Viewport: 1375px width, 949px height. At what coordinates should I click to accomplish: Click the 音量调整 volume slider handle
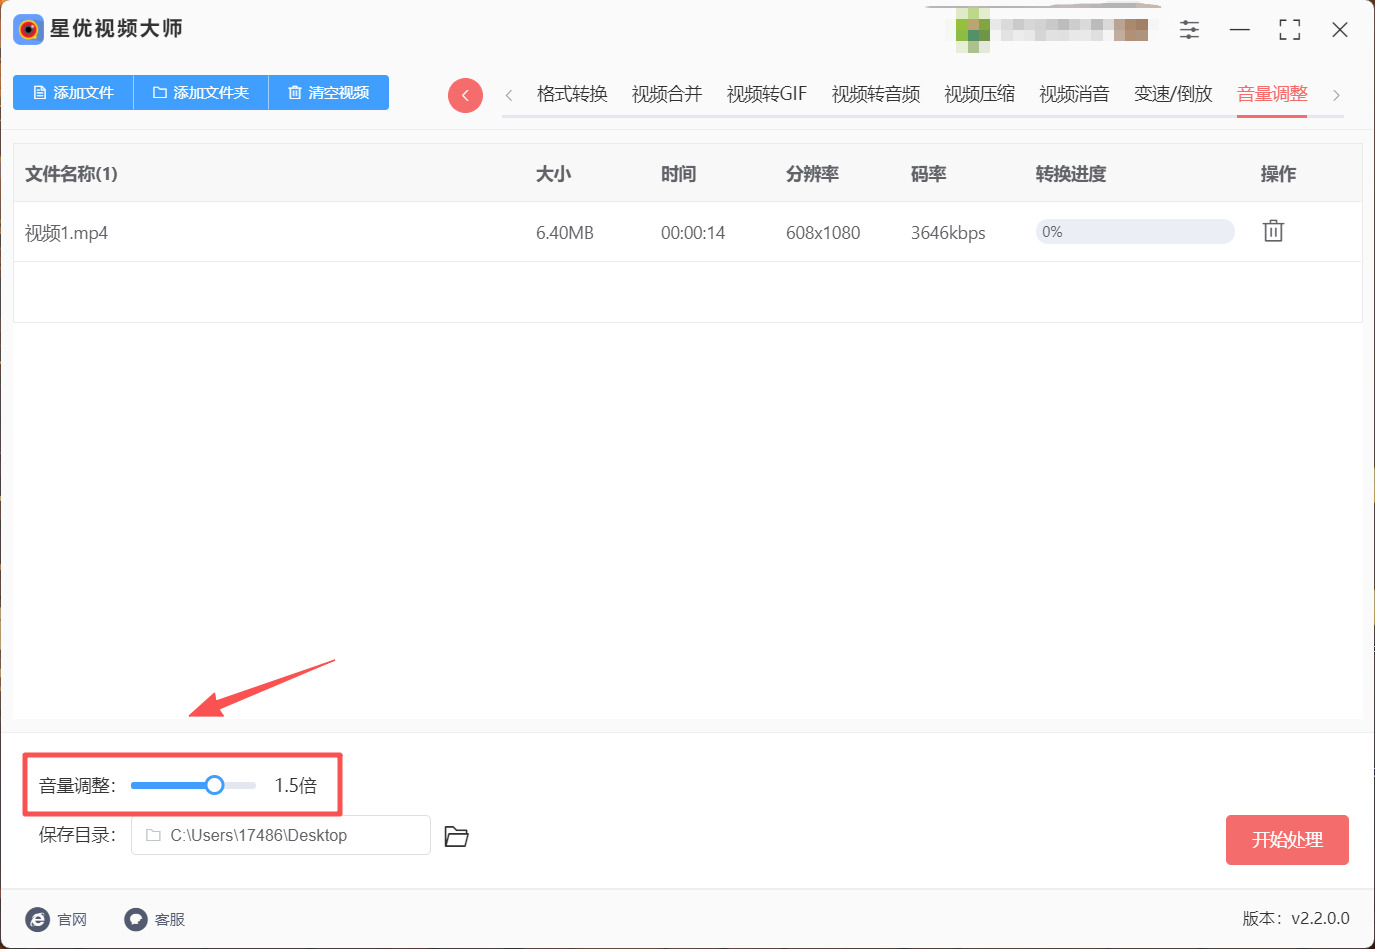(214, 785)
